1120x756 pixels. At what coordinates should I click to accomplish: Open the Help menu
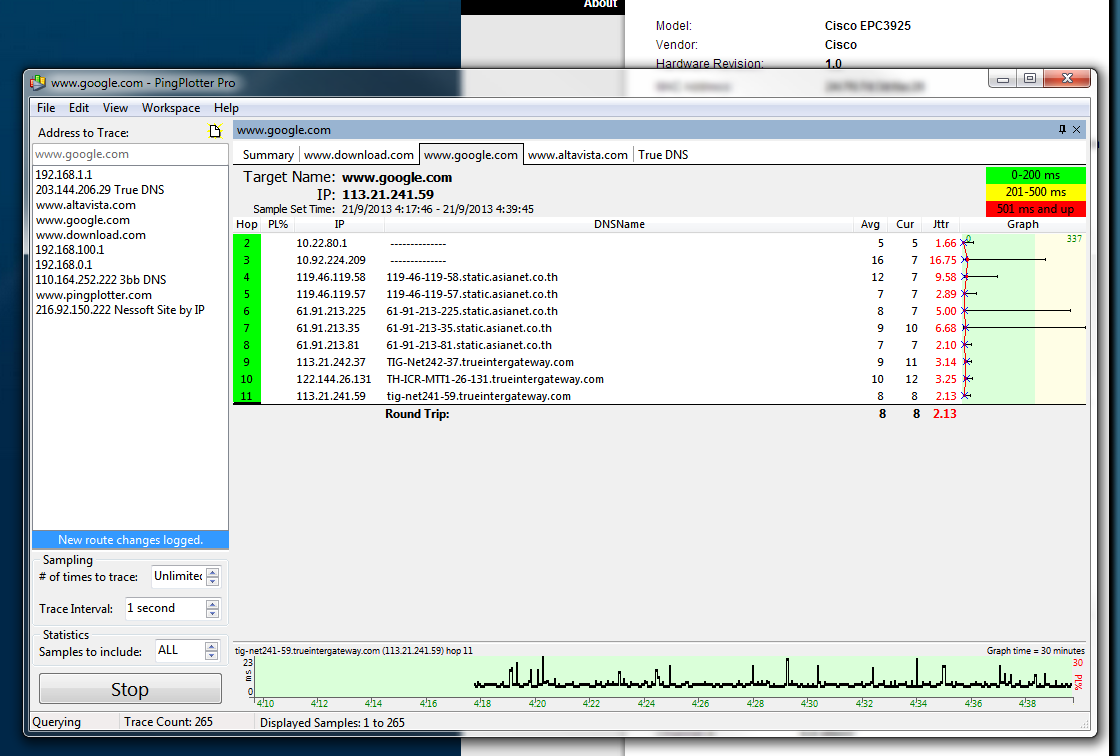coord(226,108)
